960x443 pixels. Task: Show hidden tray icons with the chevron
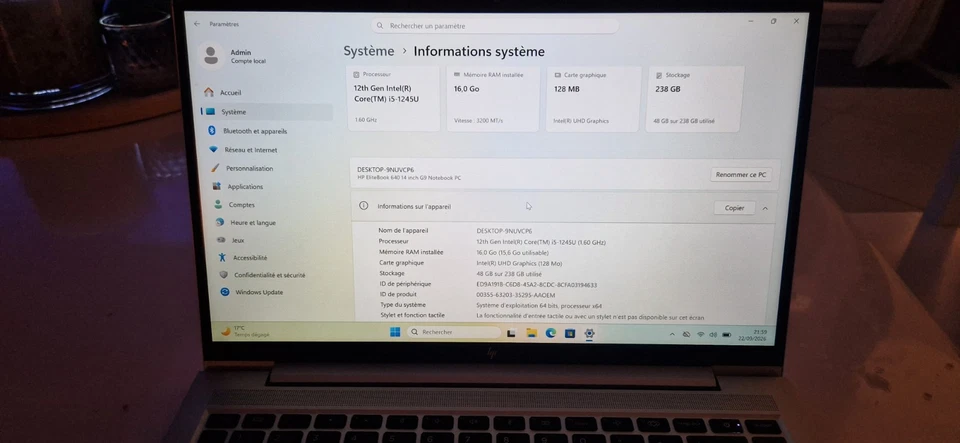coord(672,335)
